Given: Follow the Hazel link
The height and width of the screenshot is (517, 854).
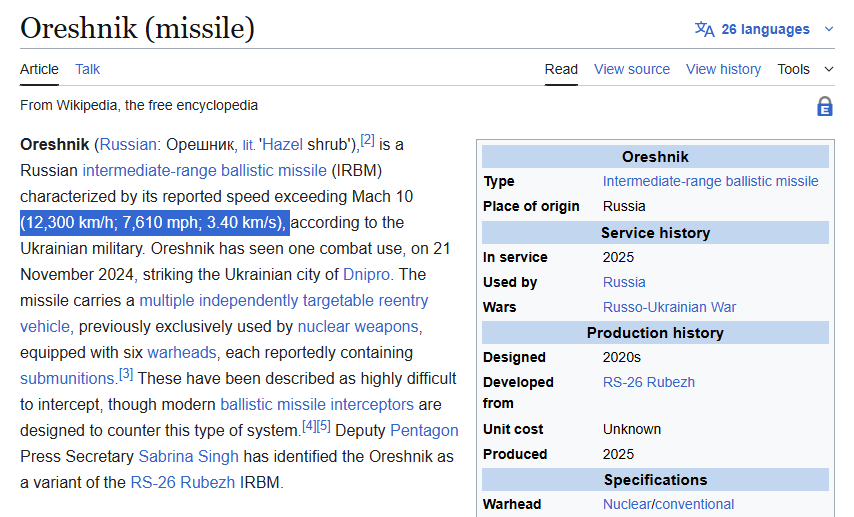Looking at the screenshot, I should [283, 144].
